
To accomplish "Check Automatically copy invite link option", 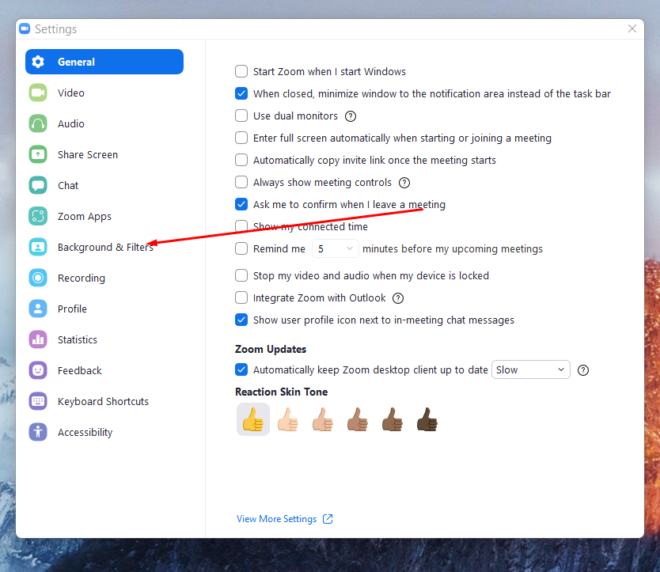I will tap(241, 160).
